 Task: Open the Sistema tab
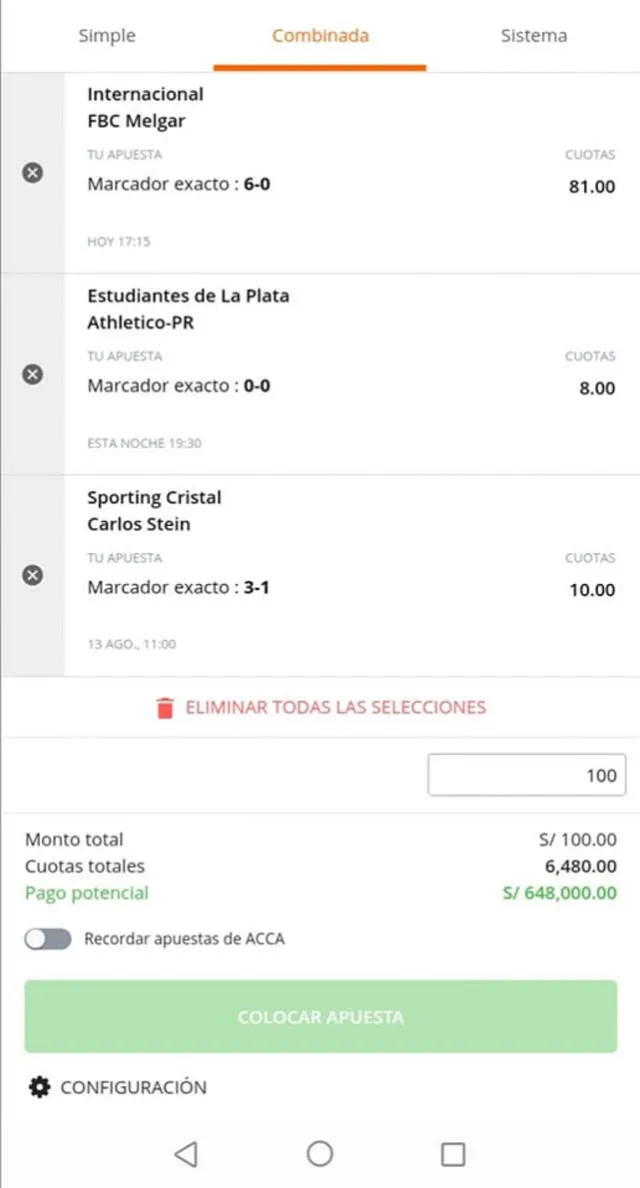(x=534, y=35)
